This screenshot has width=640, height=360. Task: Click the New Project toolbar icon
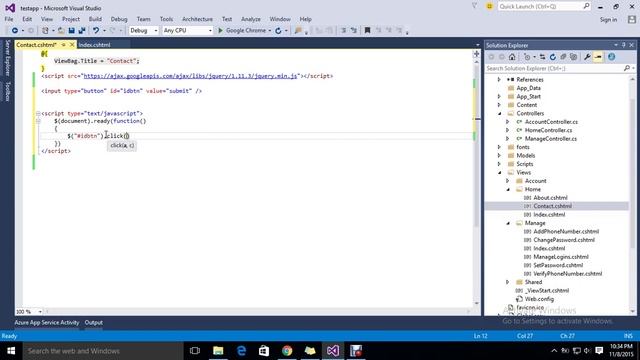[45, 31]
